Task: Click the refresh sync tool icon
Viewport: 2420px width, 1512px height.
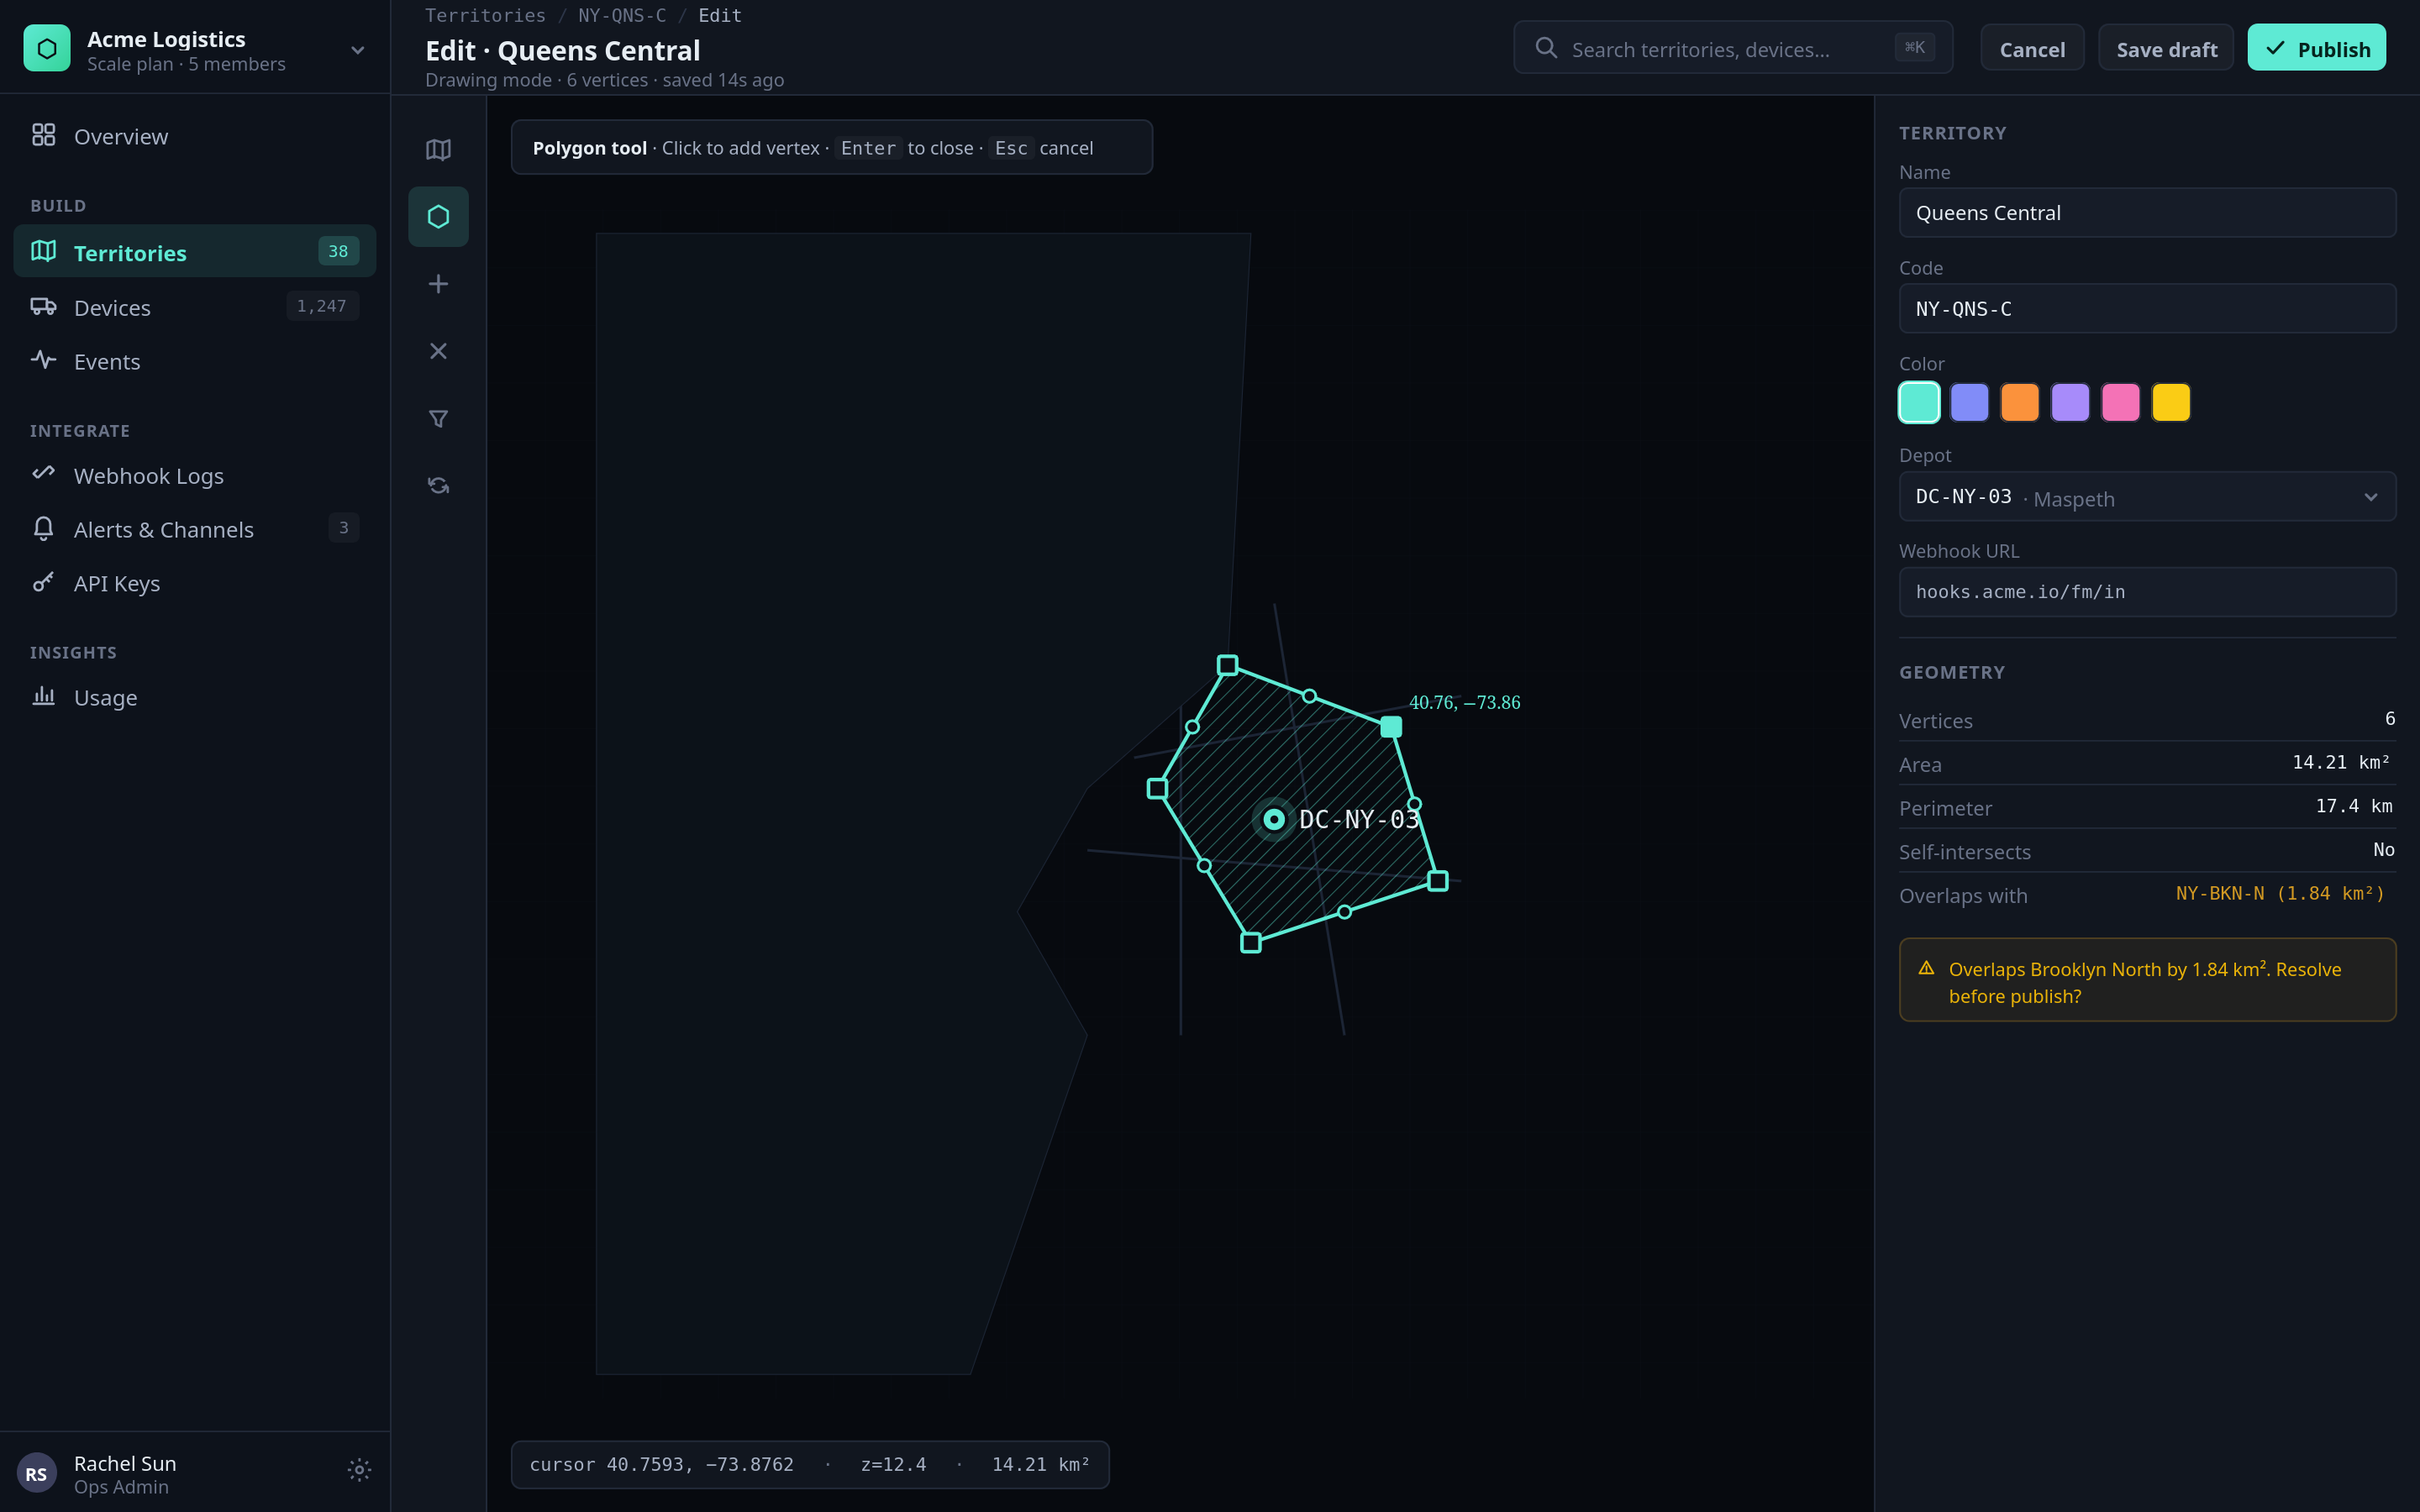Action: tap(438, 486)
